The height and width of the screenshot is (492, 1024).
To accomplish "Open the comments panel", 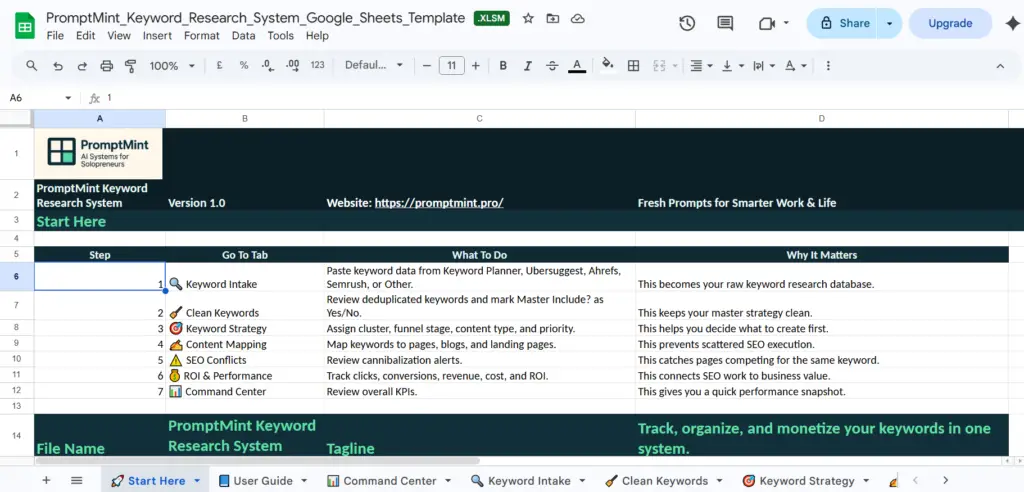I will tap(724, 24).
